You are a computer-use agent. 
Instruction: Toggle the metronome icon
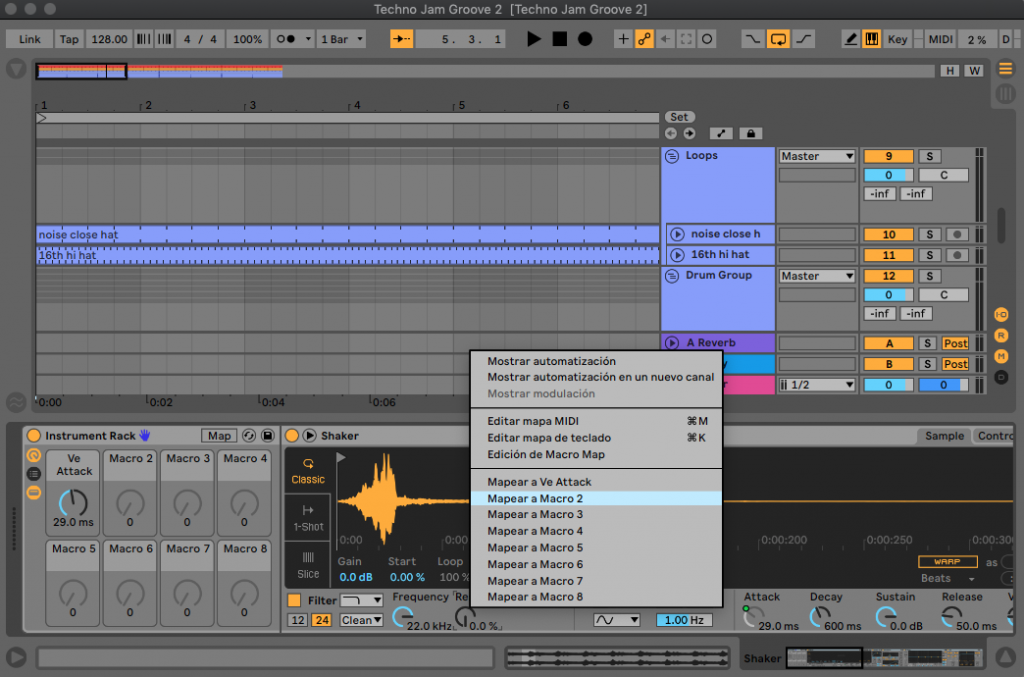coord(285,39)
